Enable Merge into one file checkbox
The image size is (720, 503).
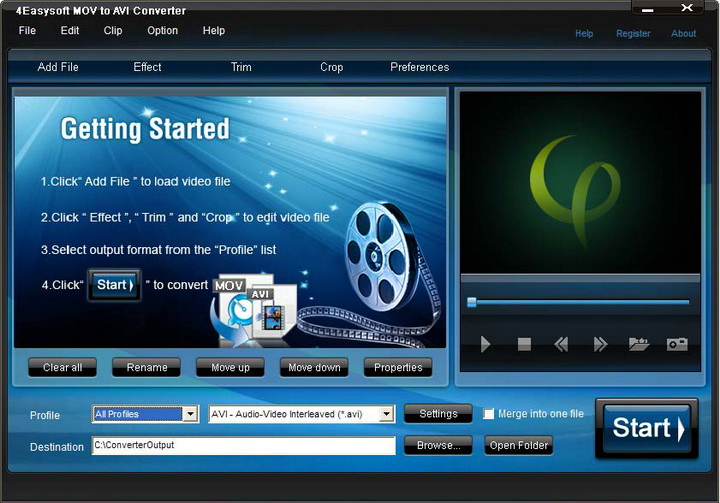pyautogui.click(x=489, y=414)
